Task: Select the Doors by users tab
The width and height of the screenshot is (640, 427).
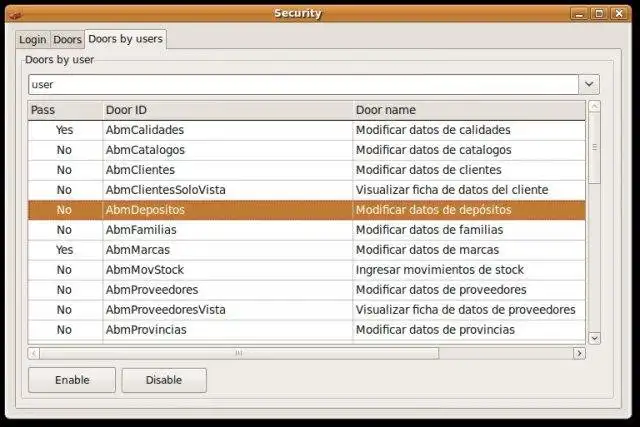Action: (x=125, y=39)
